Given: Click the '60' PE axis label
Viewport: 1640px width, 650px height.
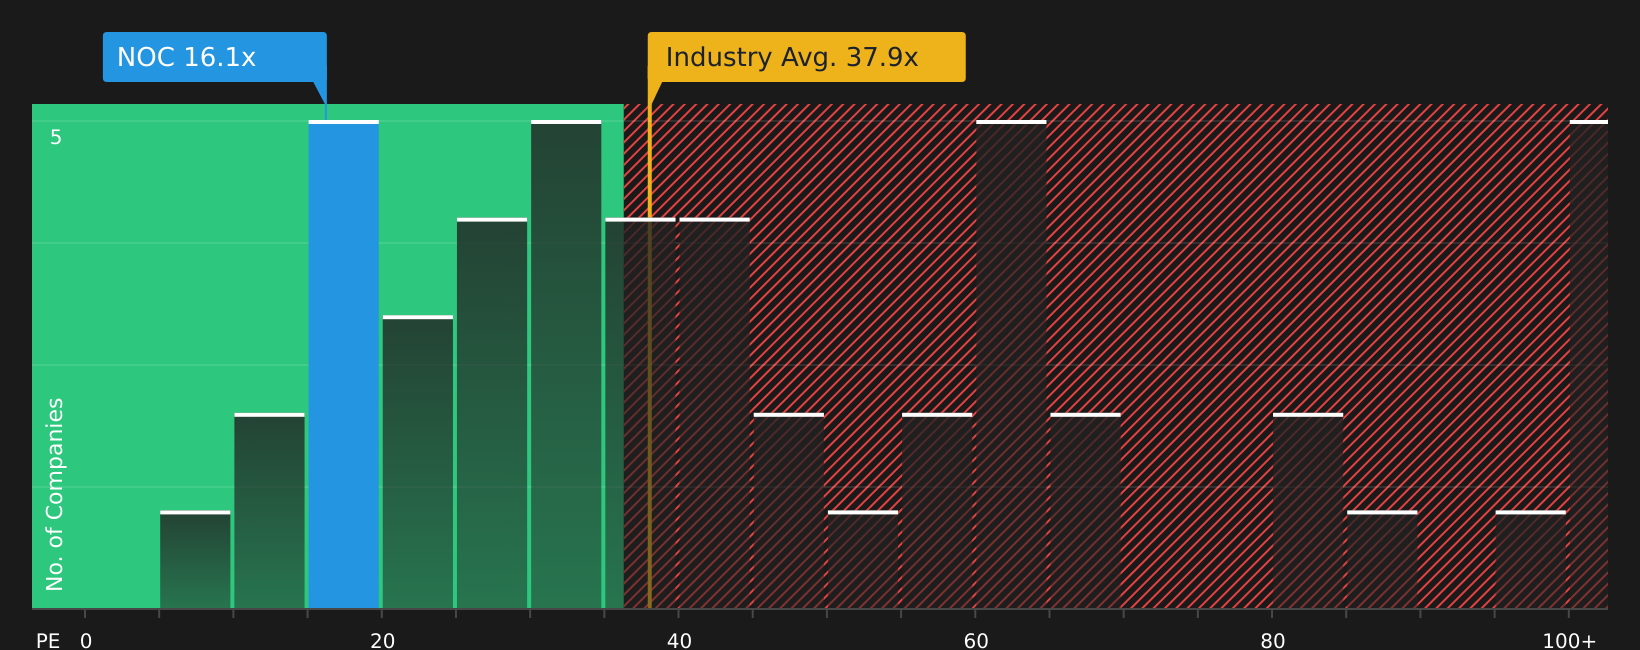Looking at the screenshot, I should [976, 641].
